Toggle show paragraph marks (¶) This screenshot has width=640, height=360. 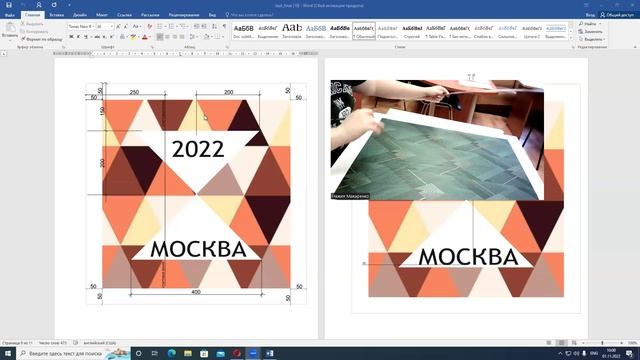pyautogui.click(x=224, y=27)
